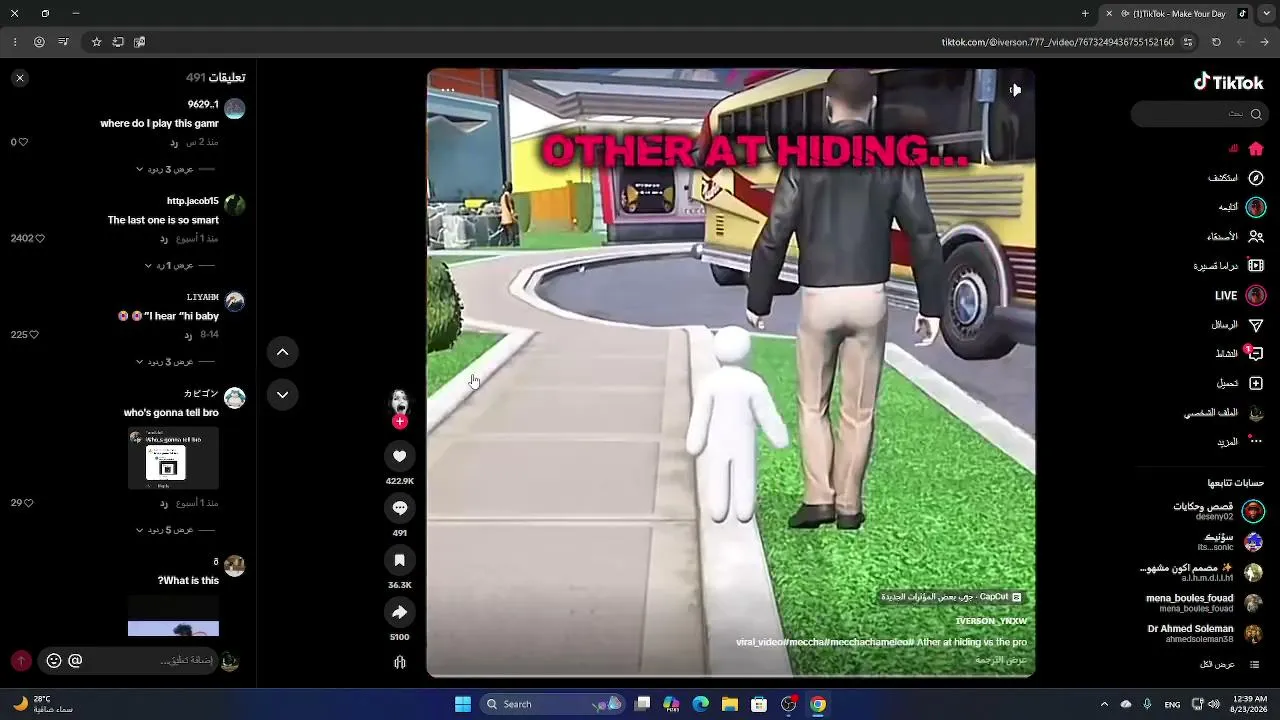
Task: Post comment with red arrow button
Action: [x=21, y=661]
